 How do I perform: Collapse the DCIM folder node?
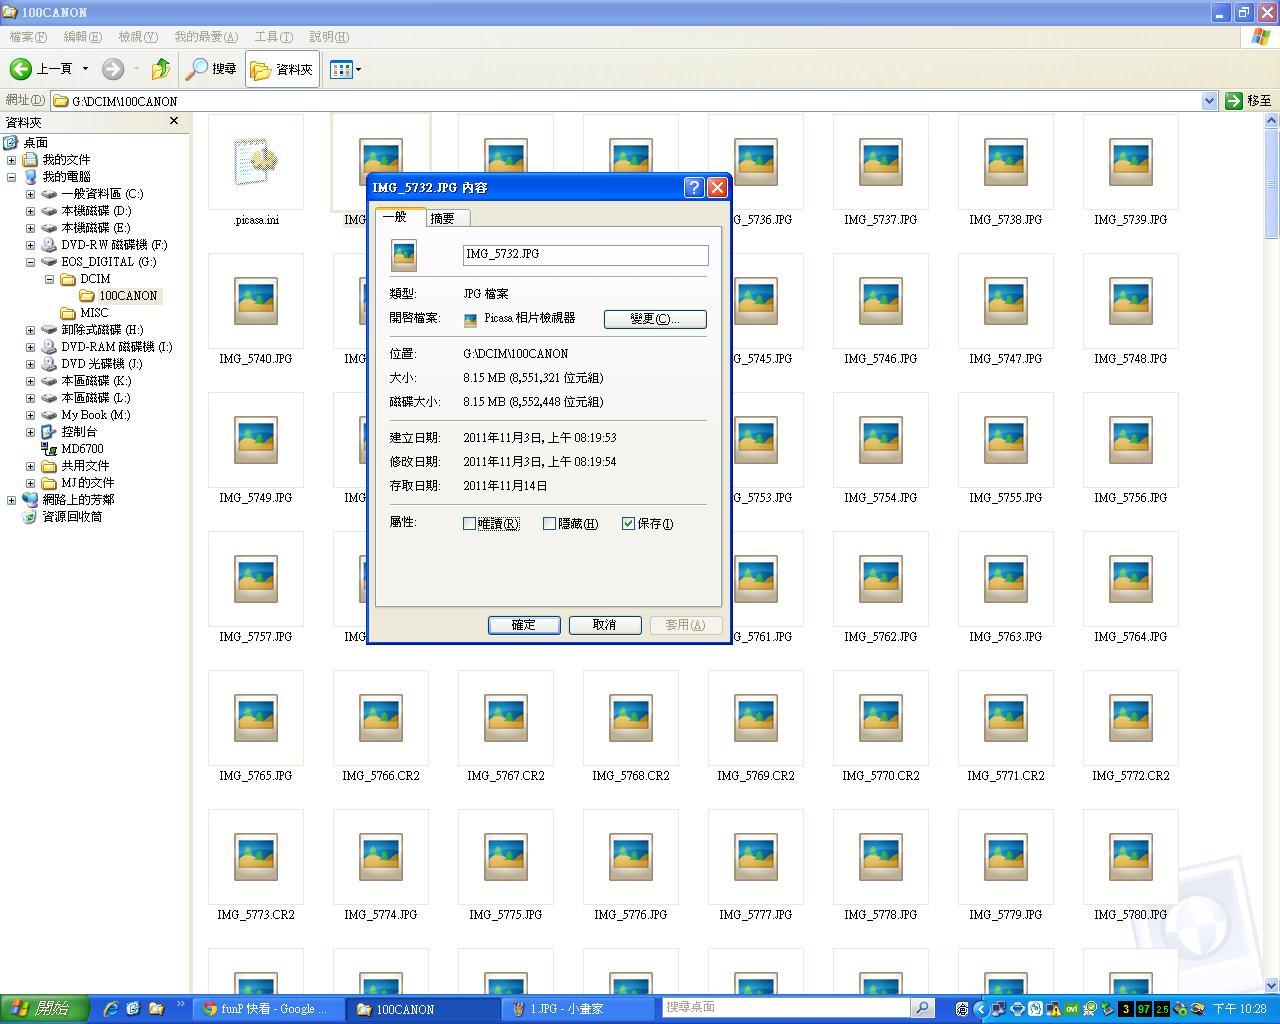click(48, 279)
